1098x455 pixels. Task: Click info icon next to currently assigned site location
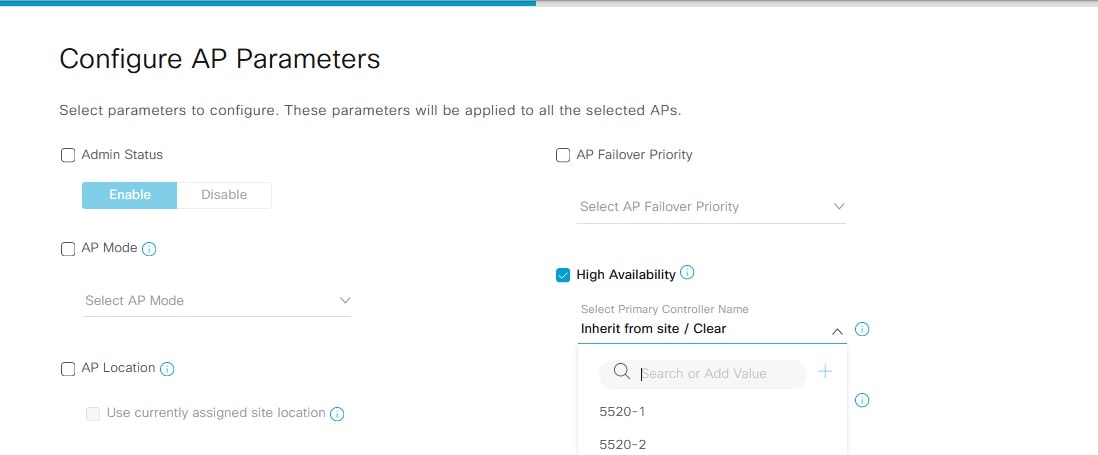[x=337, y=414]
